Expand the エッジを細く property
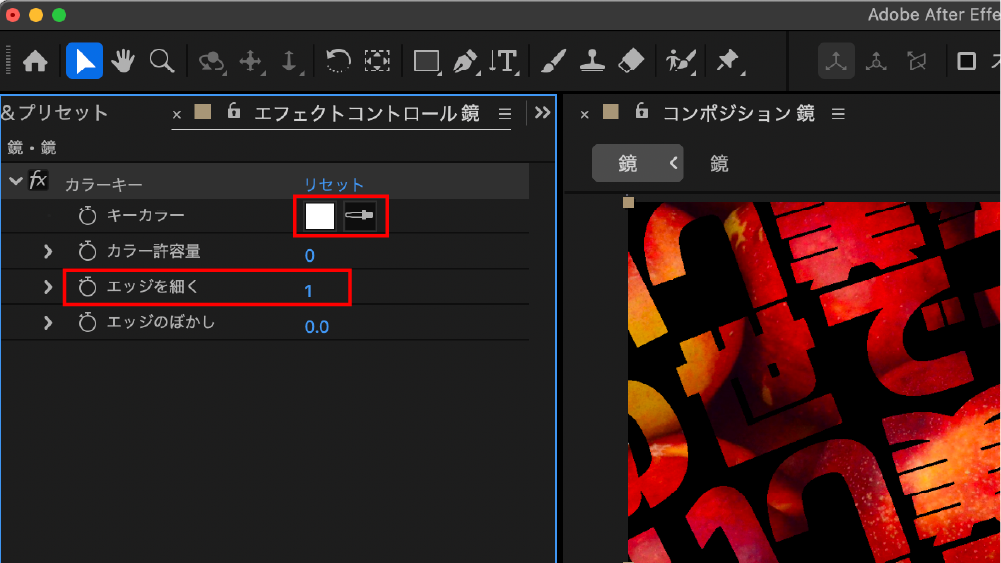This screenshot has width=1001, height=563. coord(48,287)
